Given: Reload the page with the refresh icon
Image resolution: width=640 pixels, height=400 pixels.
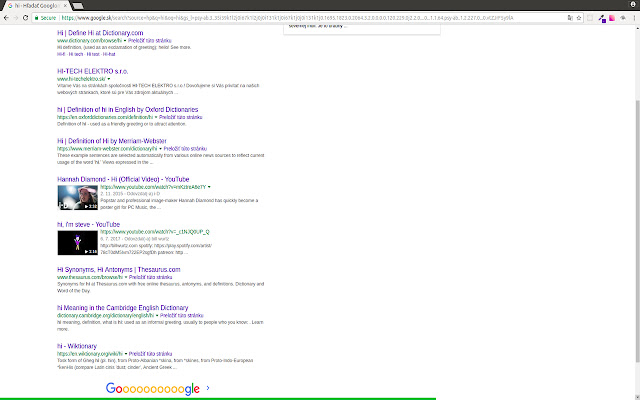Looking at the screenshot, I should point(25,18).
